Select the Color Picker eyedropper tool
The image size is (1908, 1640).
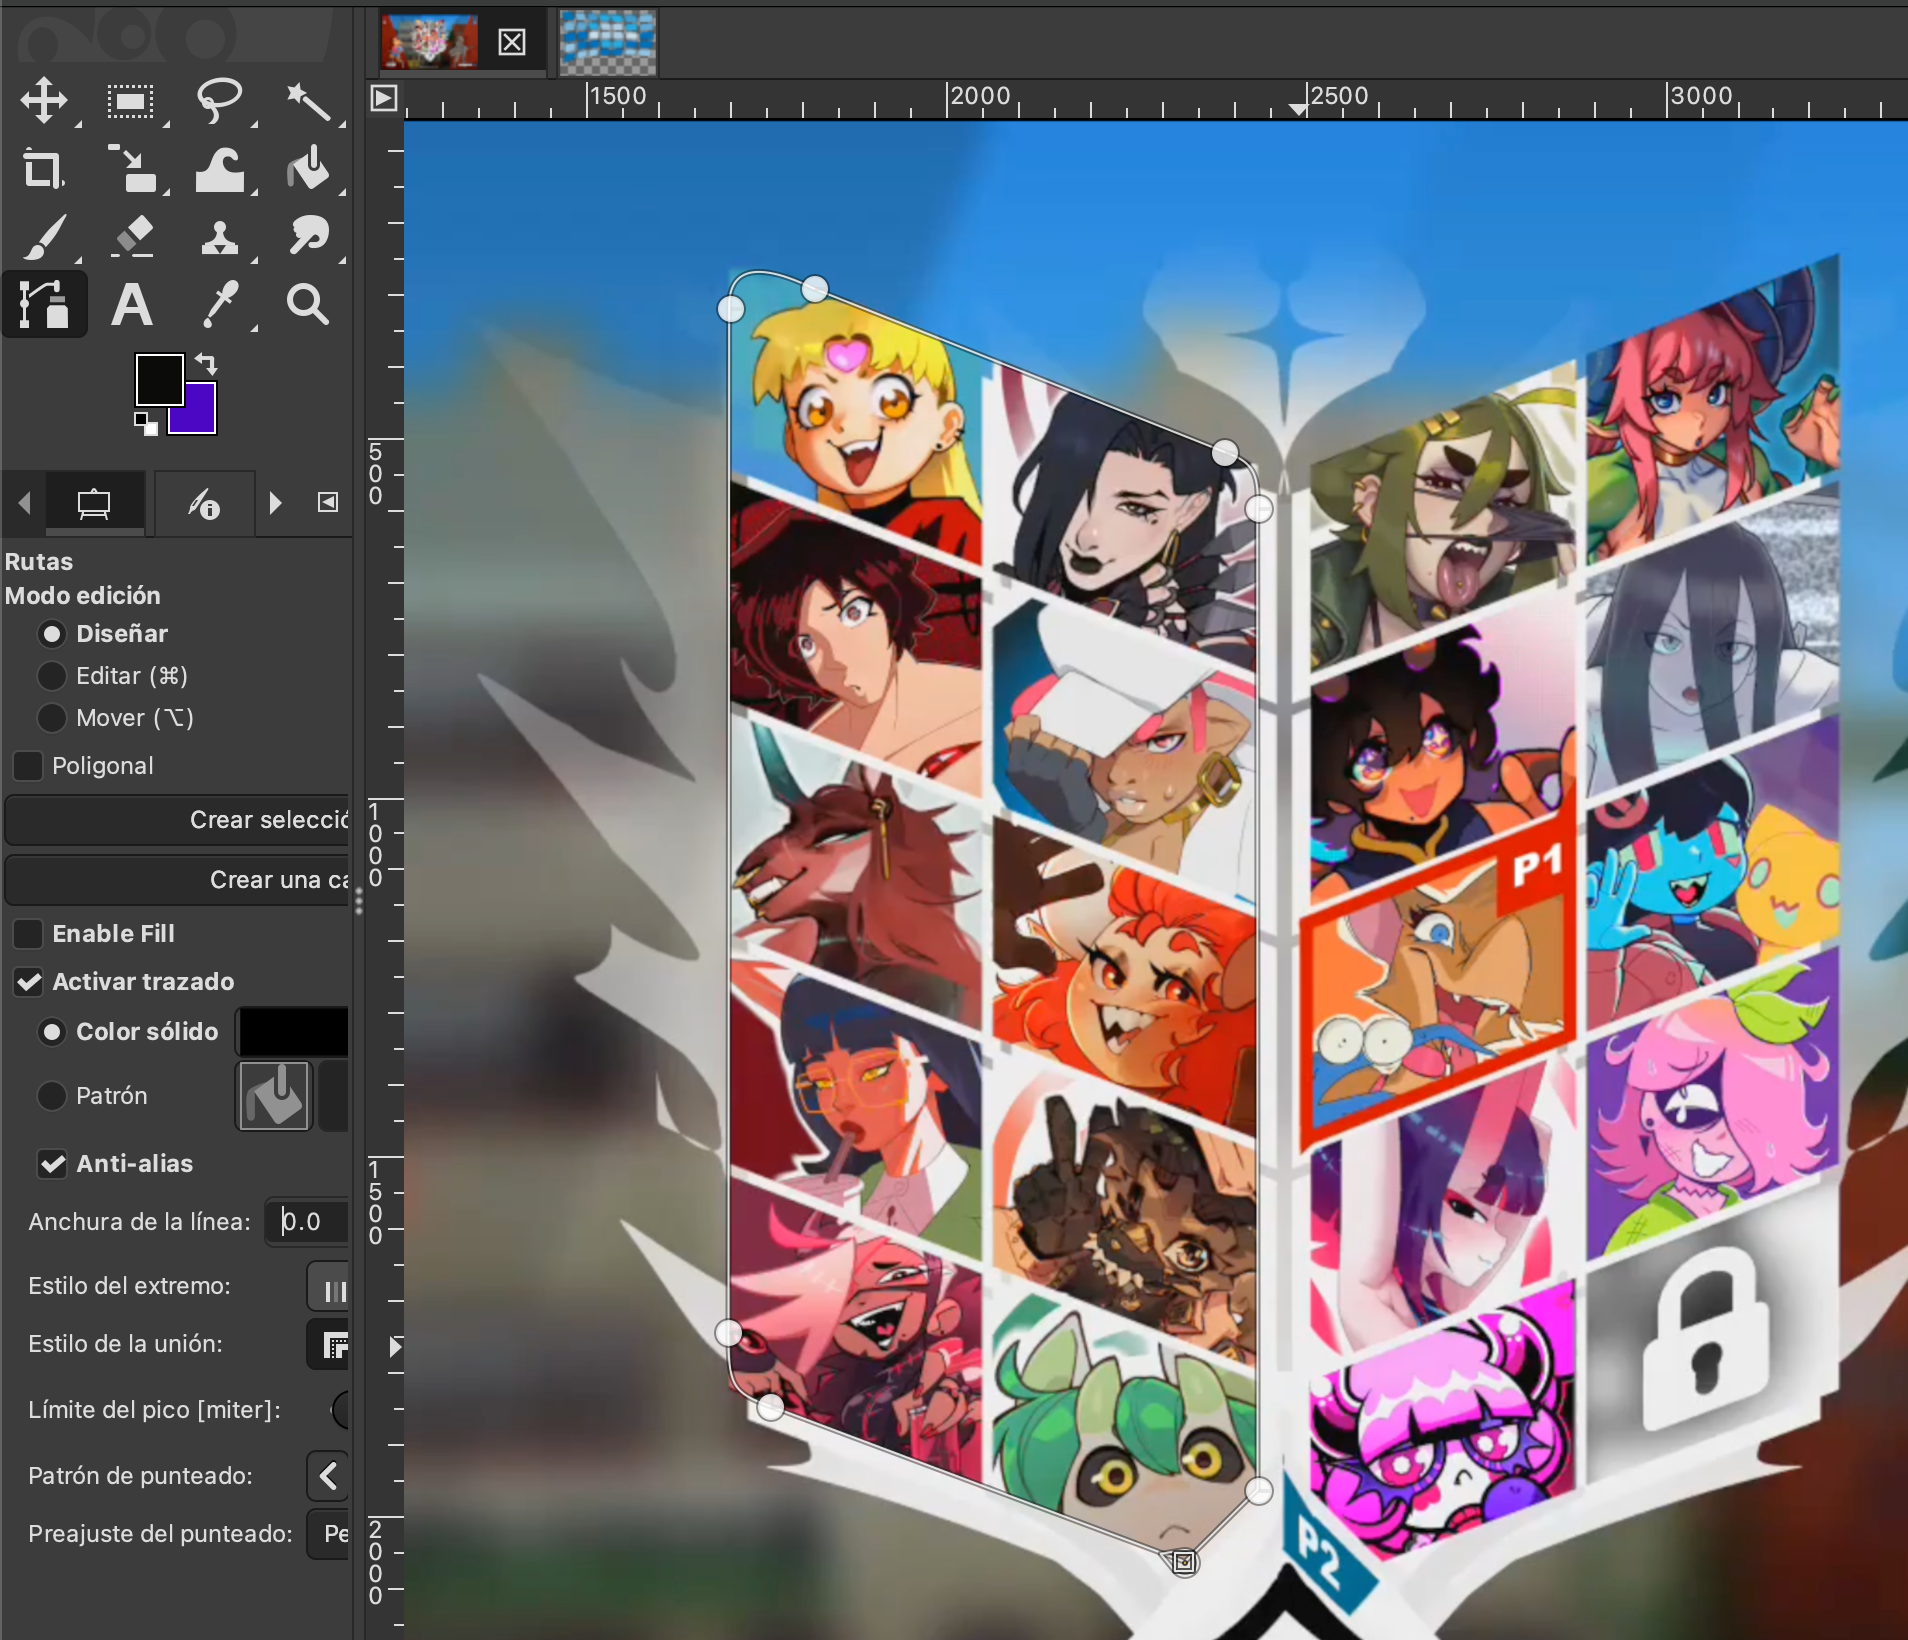219,304
